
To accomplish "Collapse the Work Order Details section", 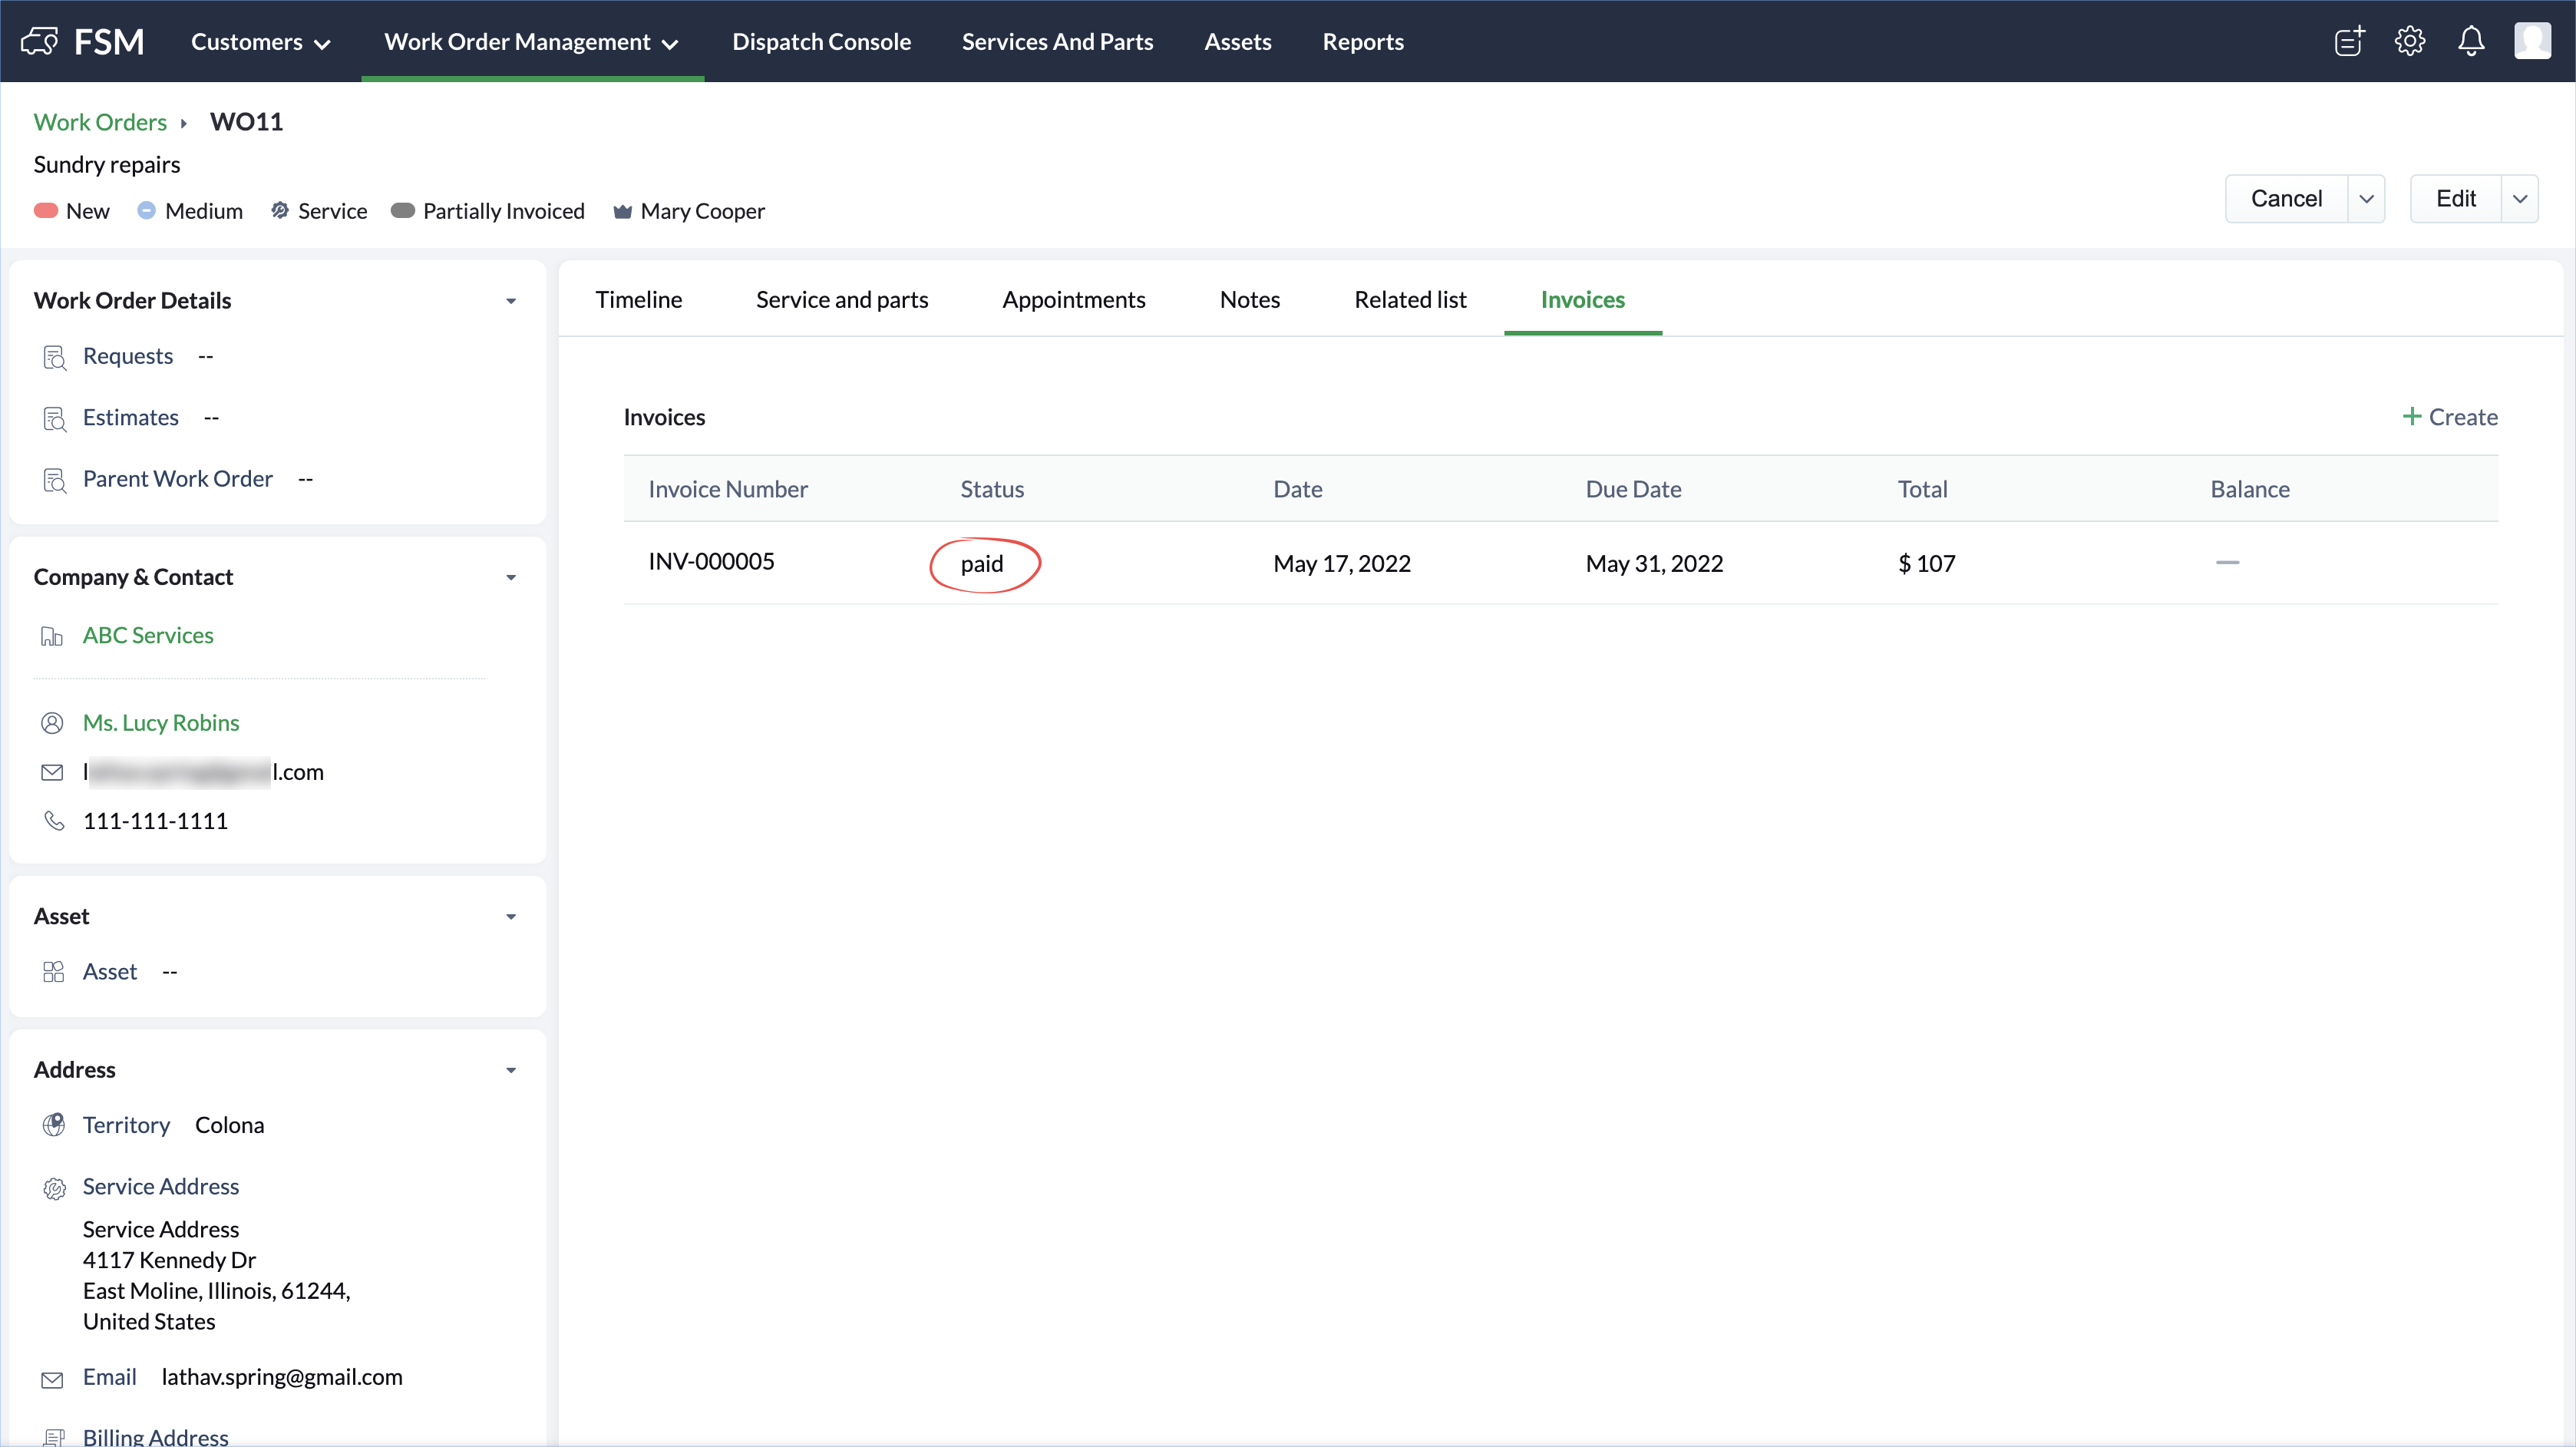I will tap(511, 301).
